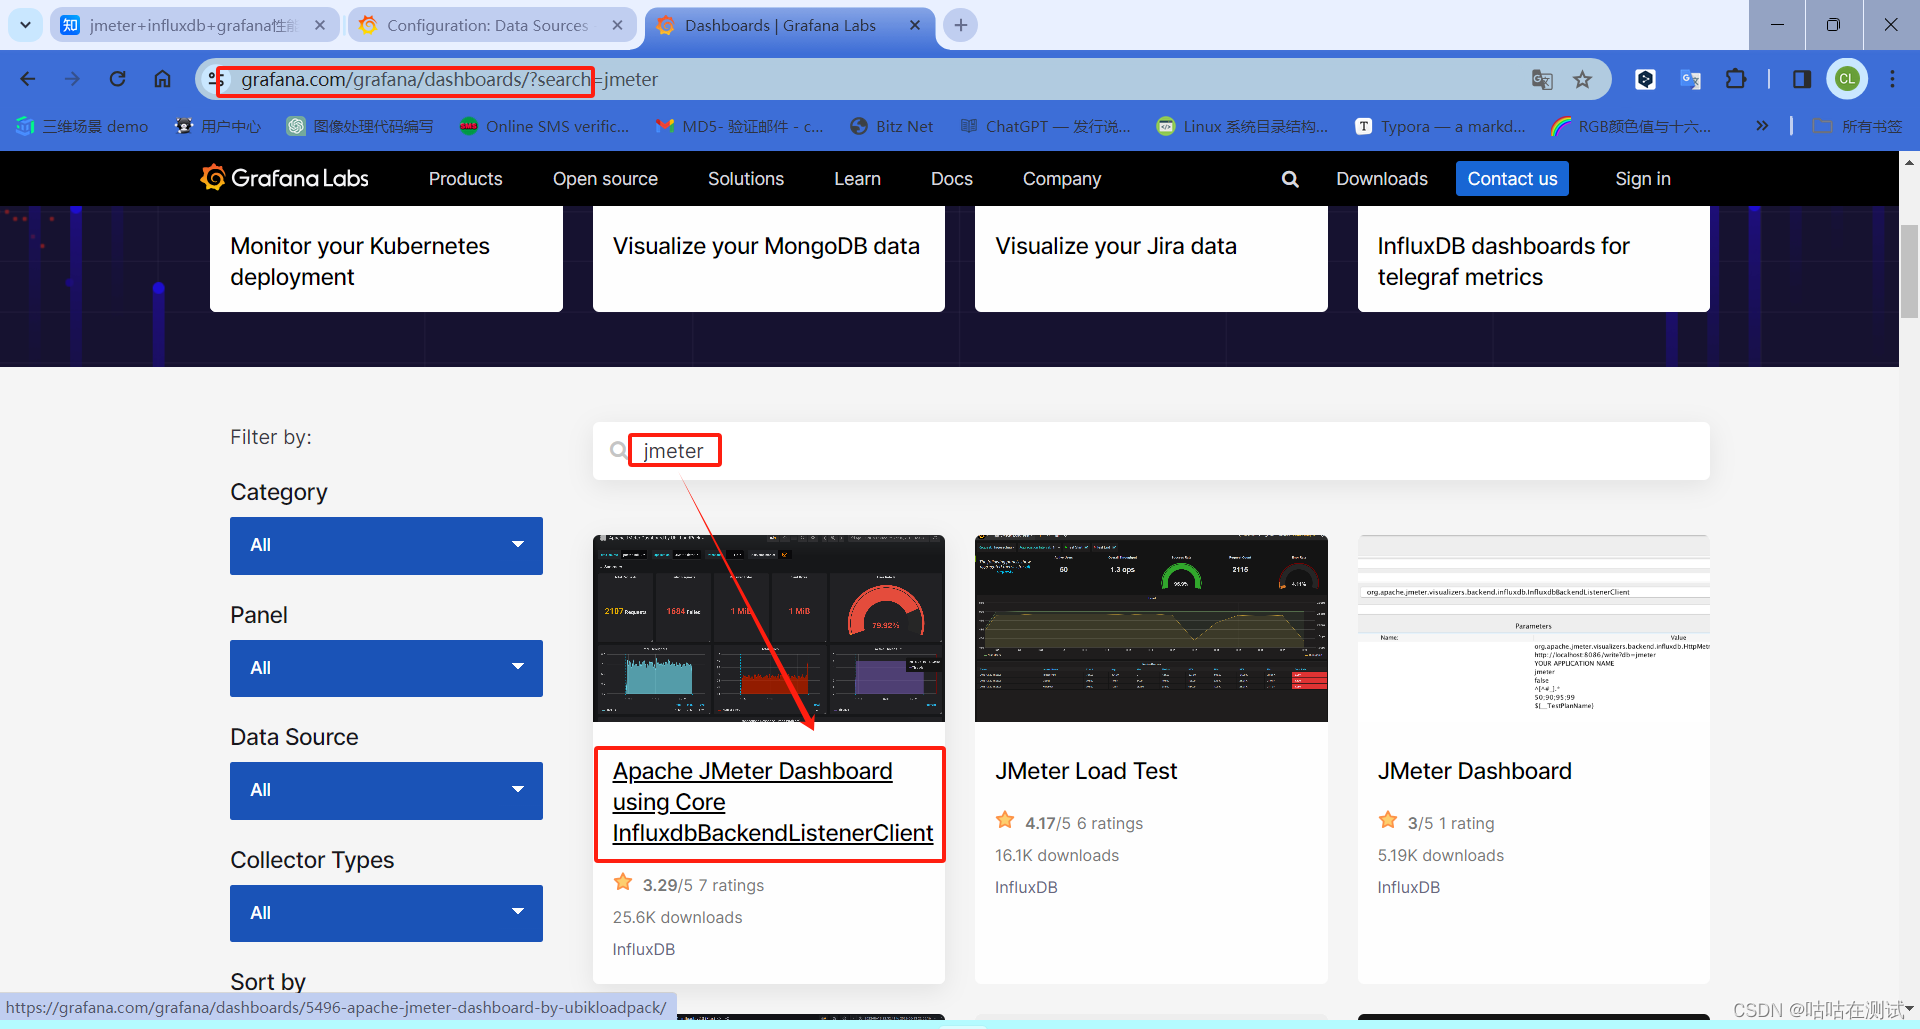Click the translate extension icon in toolbar

tap(1690, 79)
